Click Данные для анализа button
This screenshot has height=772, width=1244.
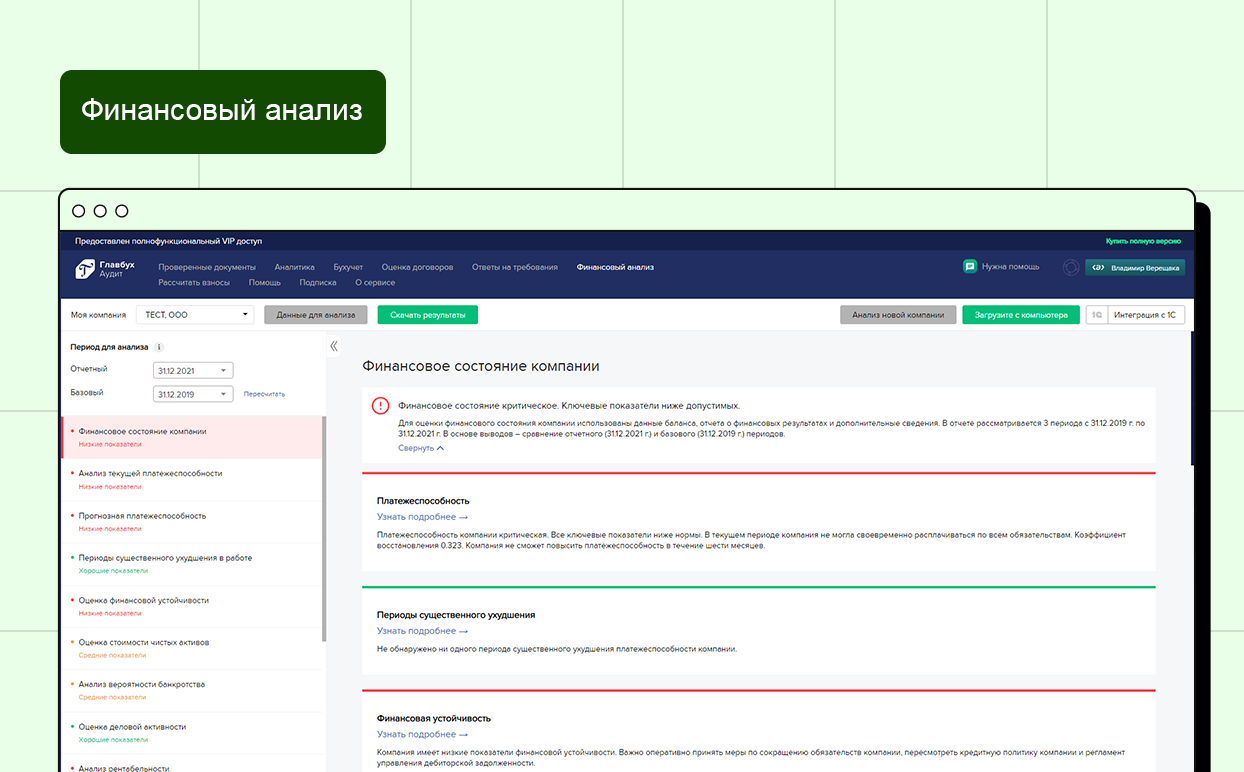coord(316,315)
